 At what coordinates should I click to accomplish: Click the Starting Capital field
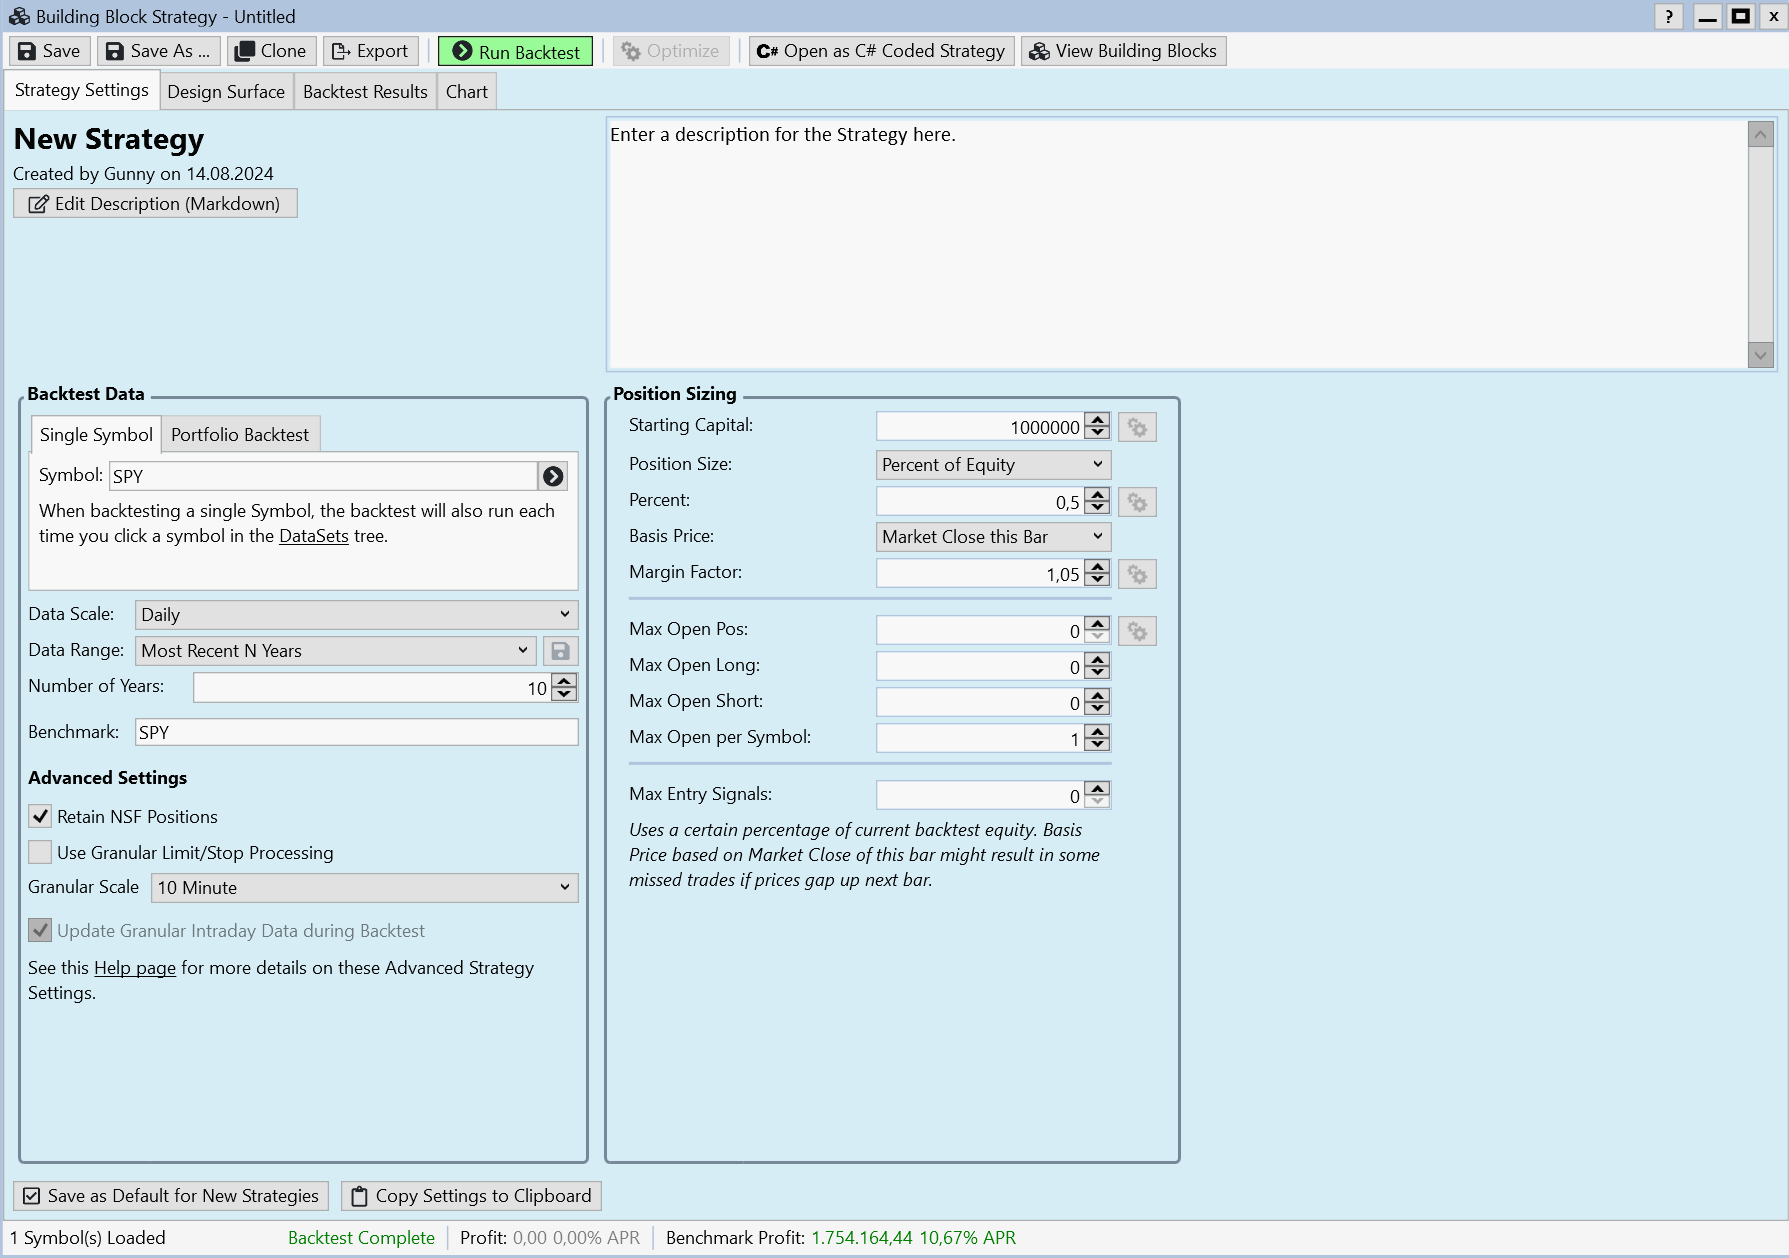(x=980, y=427)
